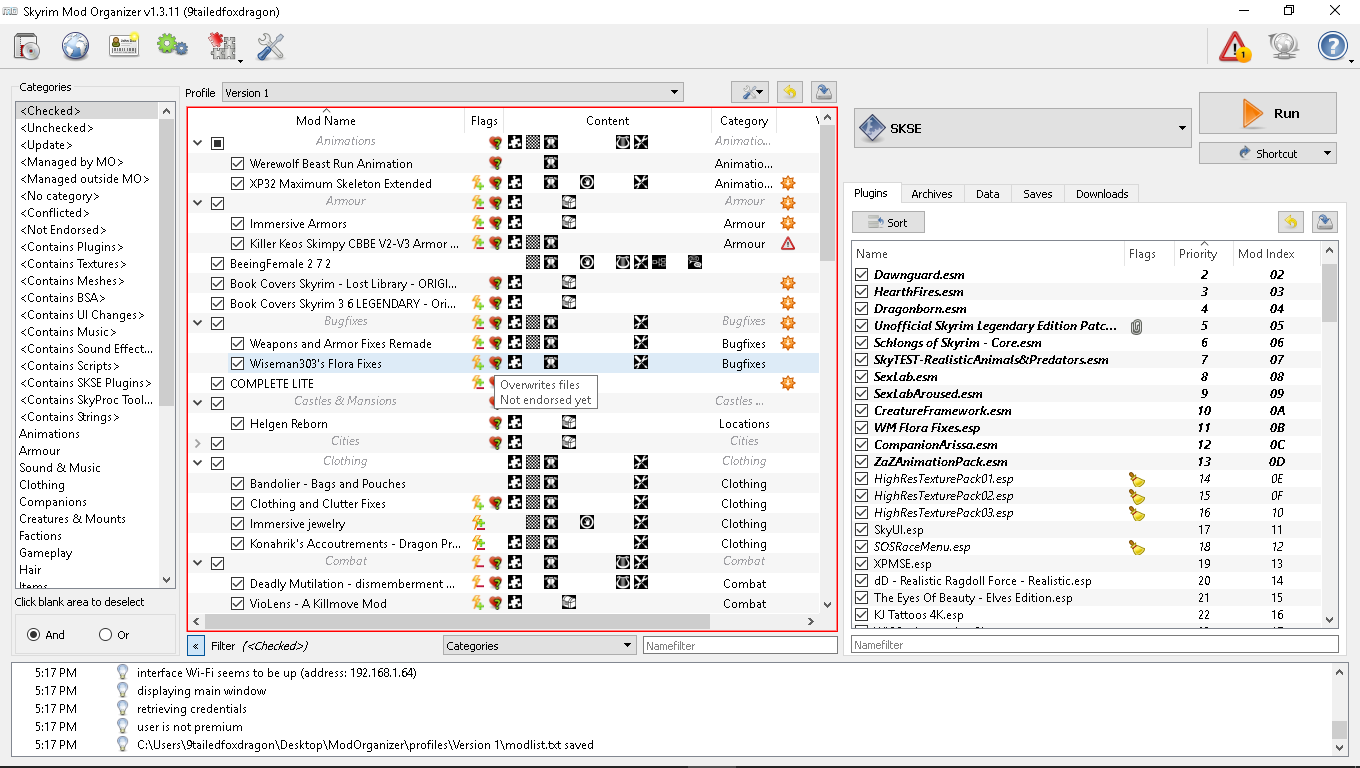This screenshot has width=1360, height=768.
Task: Click the mod list Namefilter field
Action: (740, 645)
